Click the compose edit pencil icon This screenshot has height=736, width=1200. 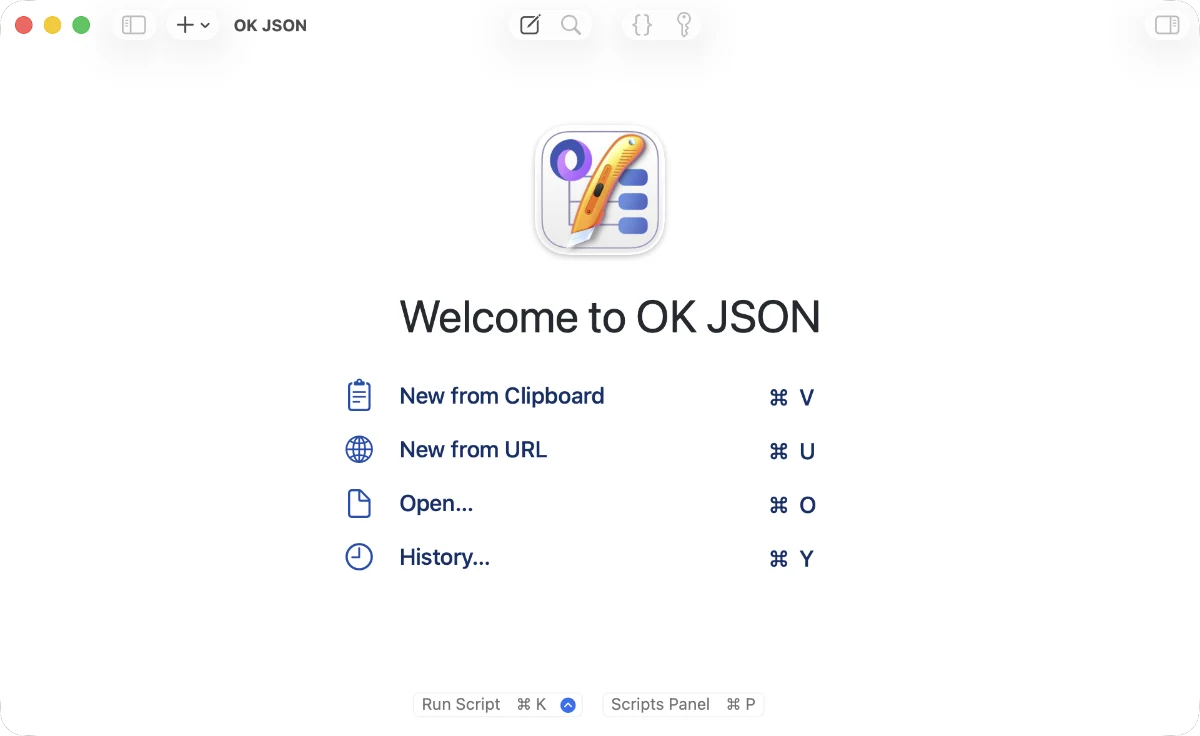click(x=530, y=25)
